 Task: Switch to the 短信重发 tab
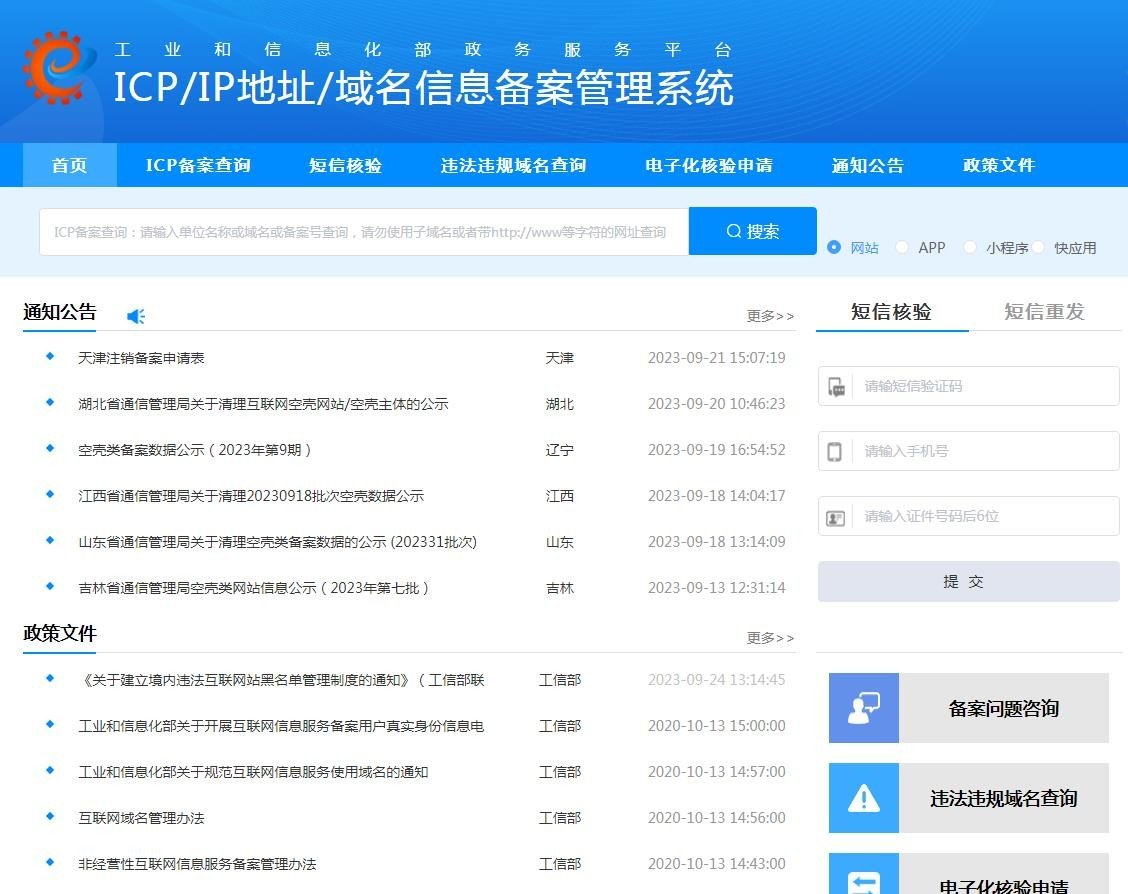(1042, 311)
